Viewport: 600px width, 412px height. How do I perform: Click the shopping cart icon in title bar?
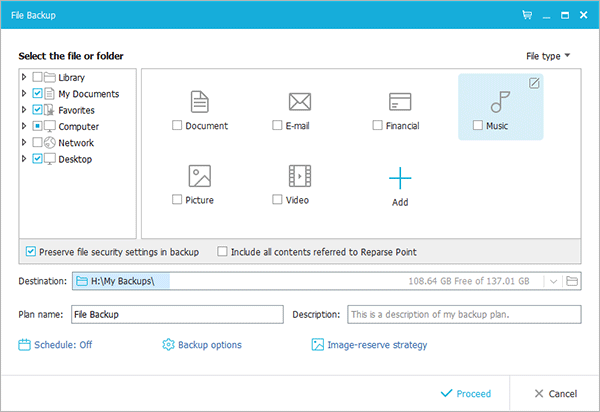pyautogui.click(x=527, y=15)
